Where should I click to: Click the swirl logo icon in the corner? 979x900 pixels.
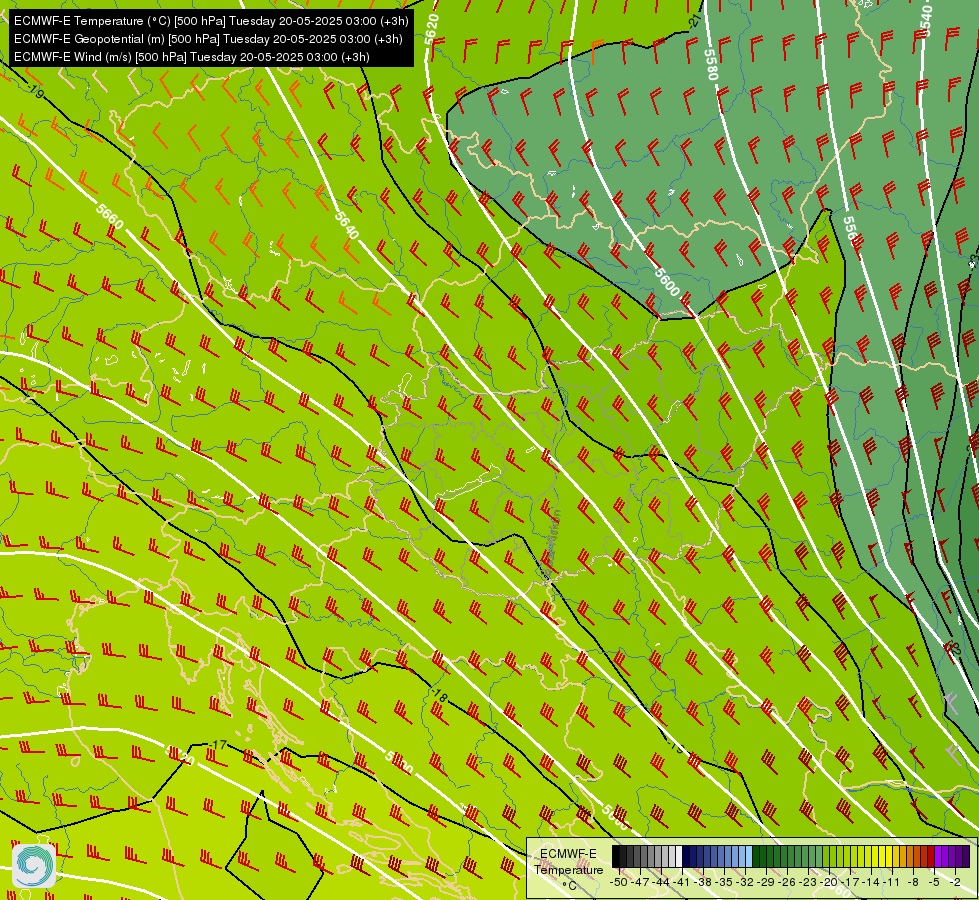(34, 866)
